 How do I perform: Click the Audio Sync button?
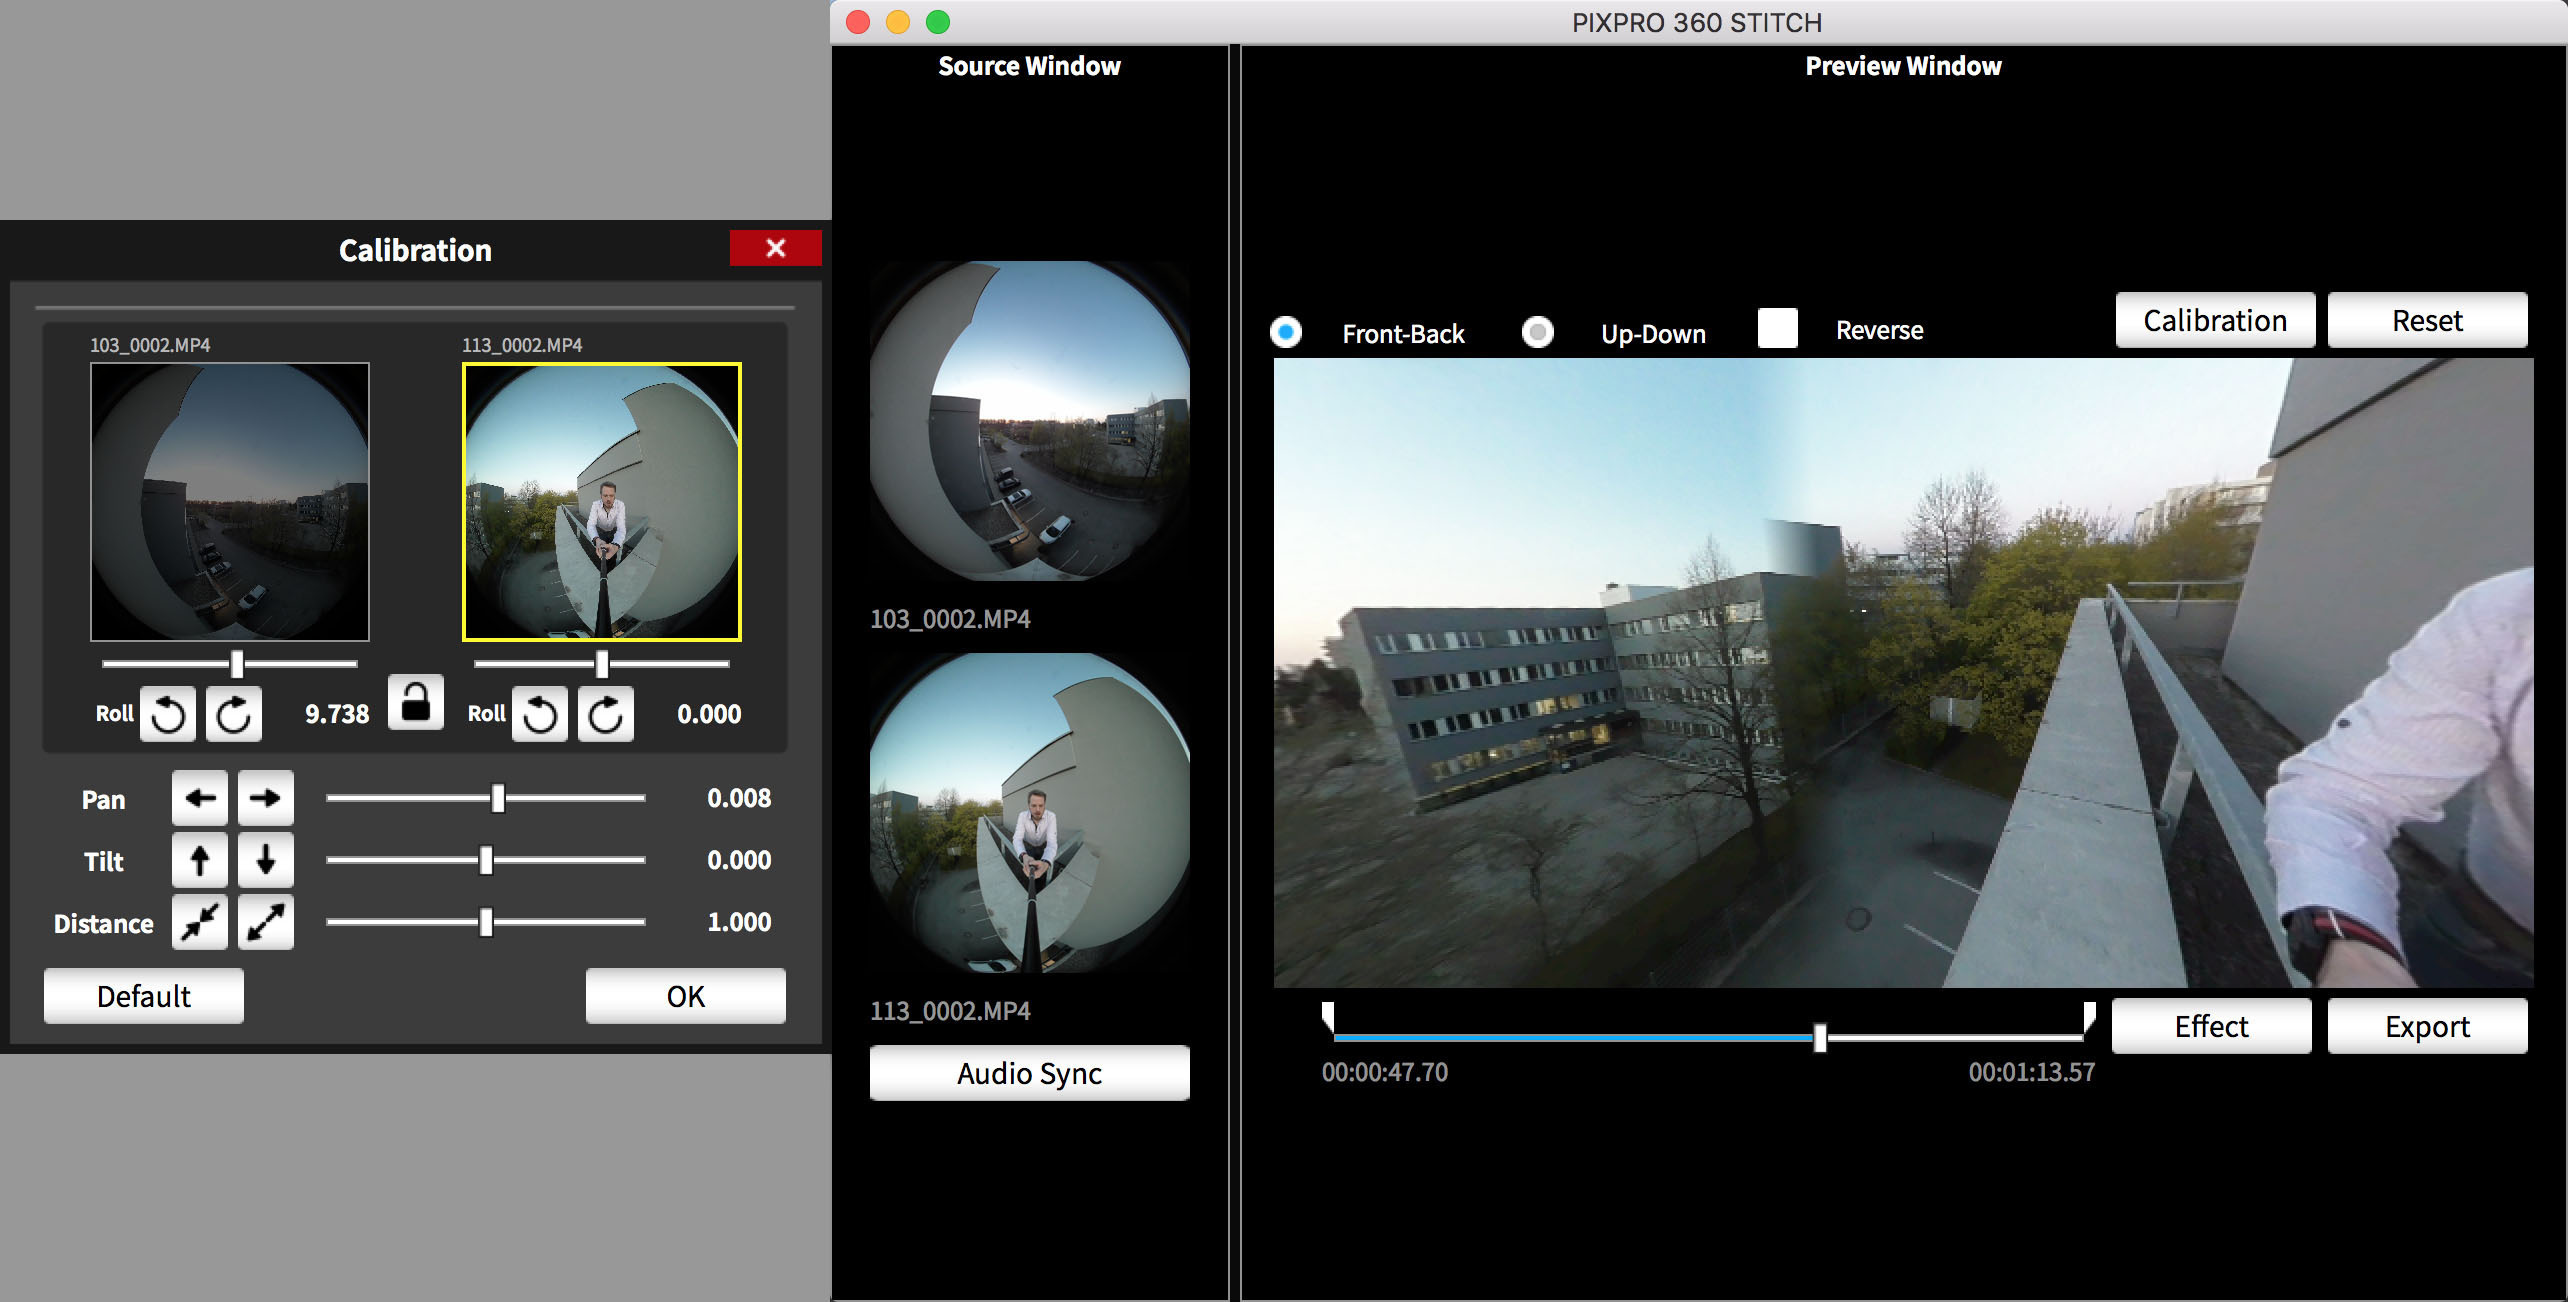coord(1029,1073)
